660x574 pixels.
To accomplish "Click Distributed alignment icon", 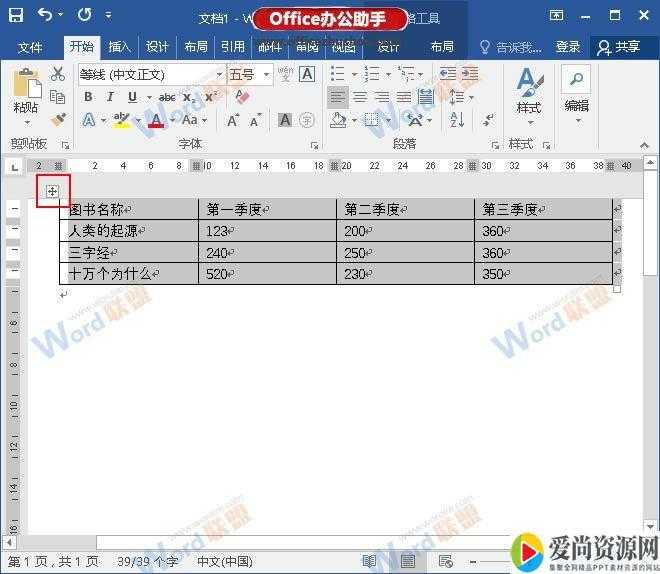I will tap(426, 97).
